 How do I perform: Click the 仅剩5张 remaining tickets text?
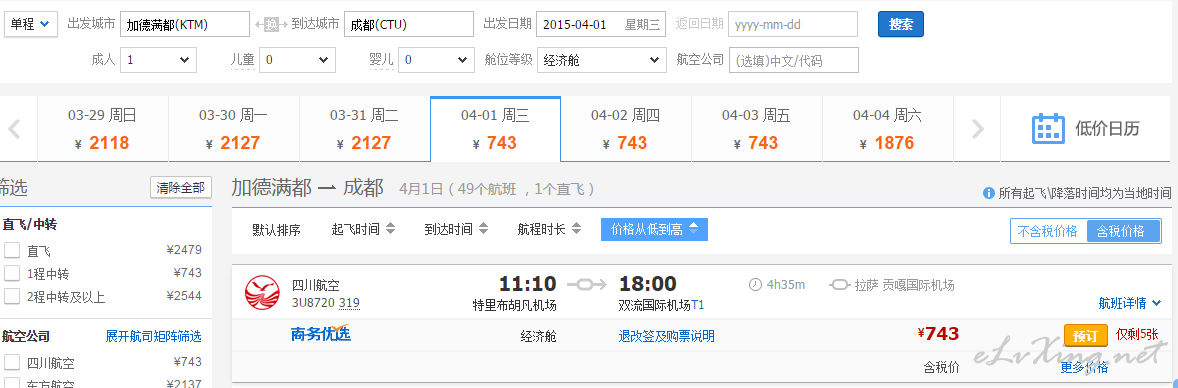(x=1137, y=335)
